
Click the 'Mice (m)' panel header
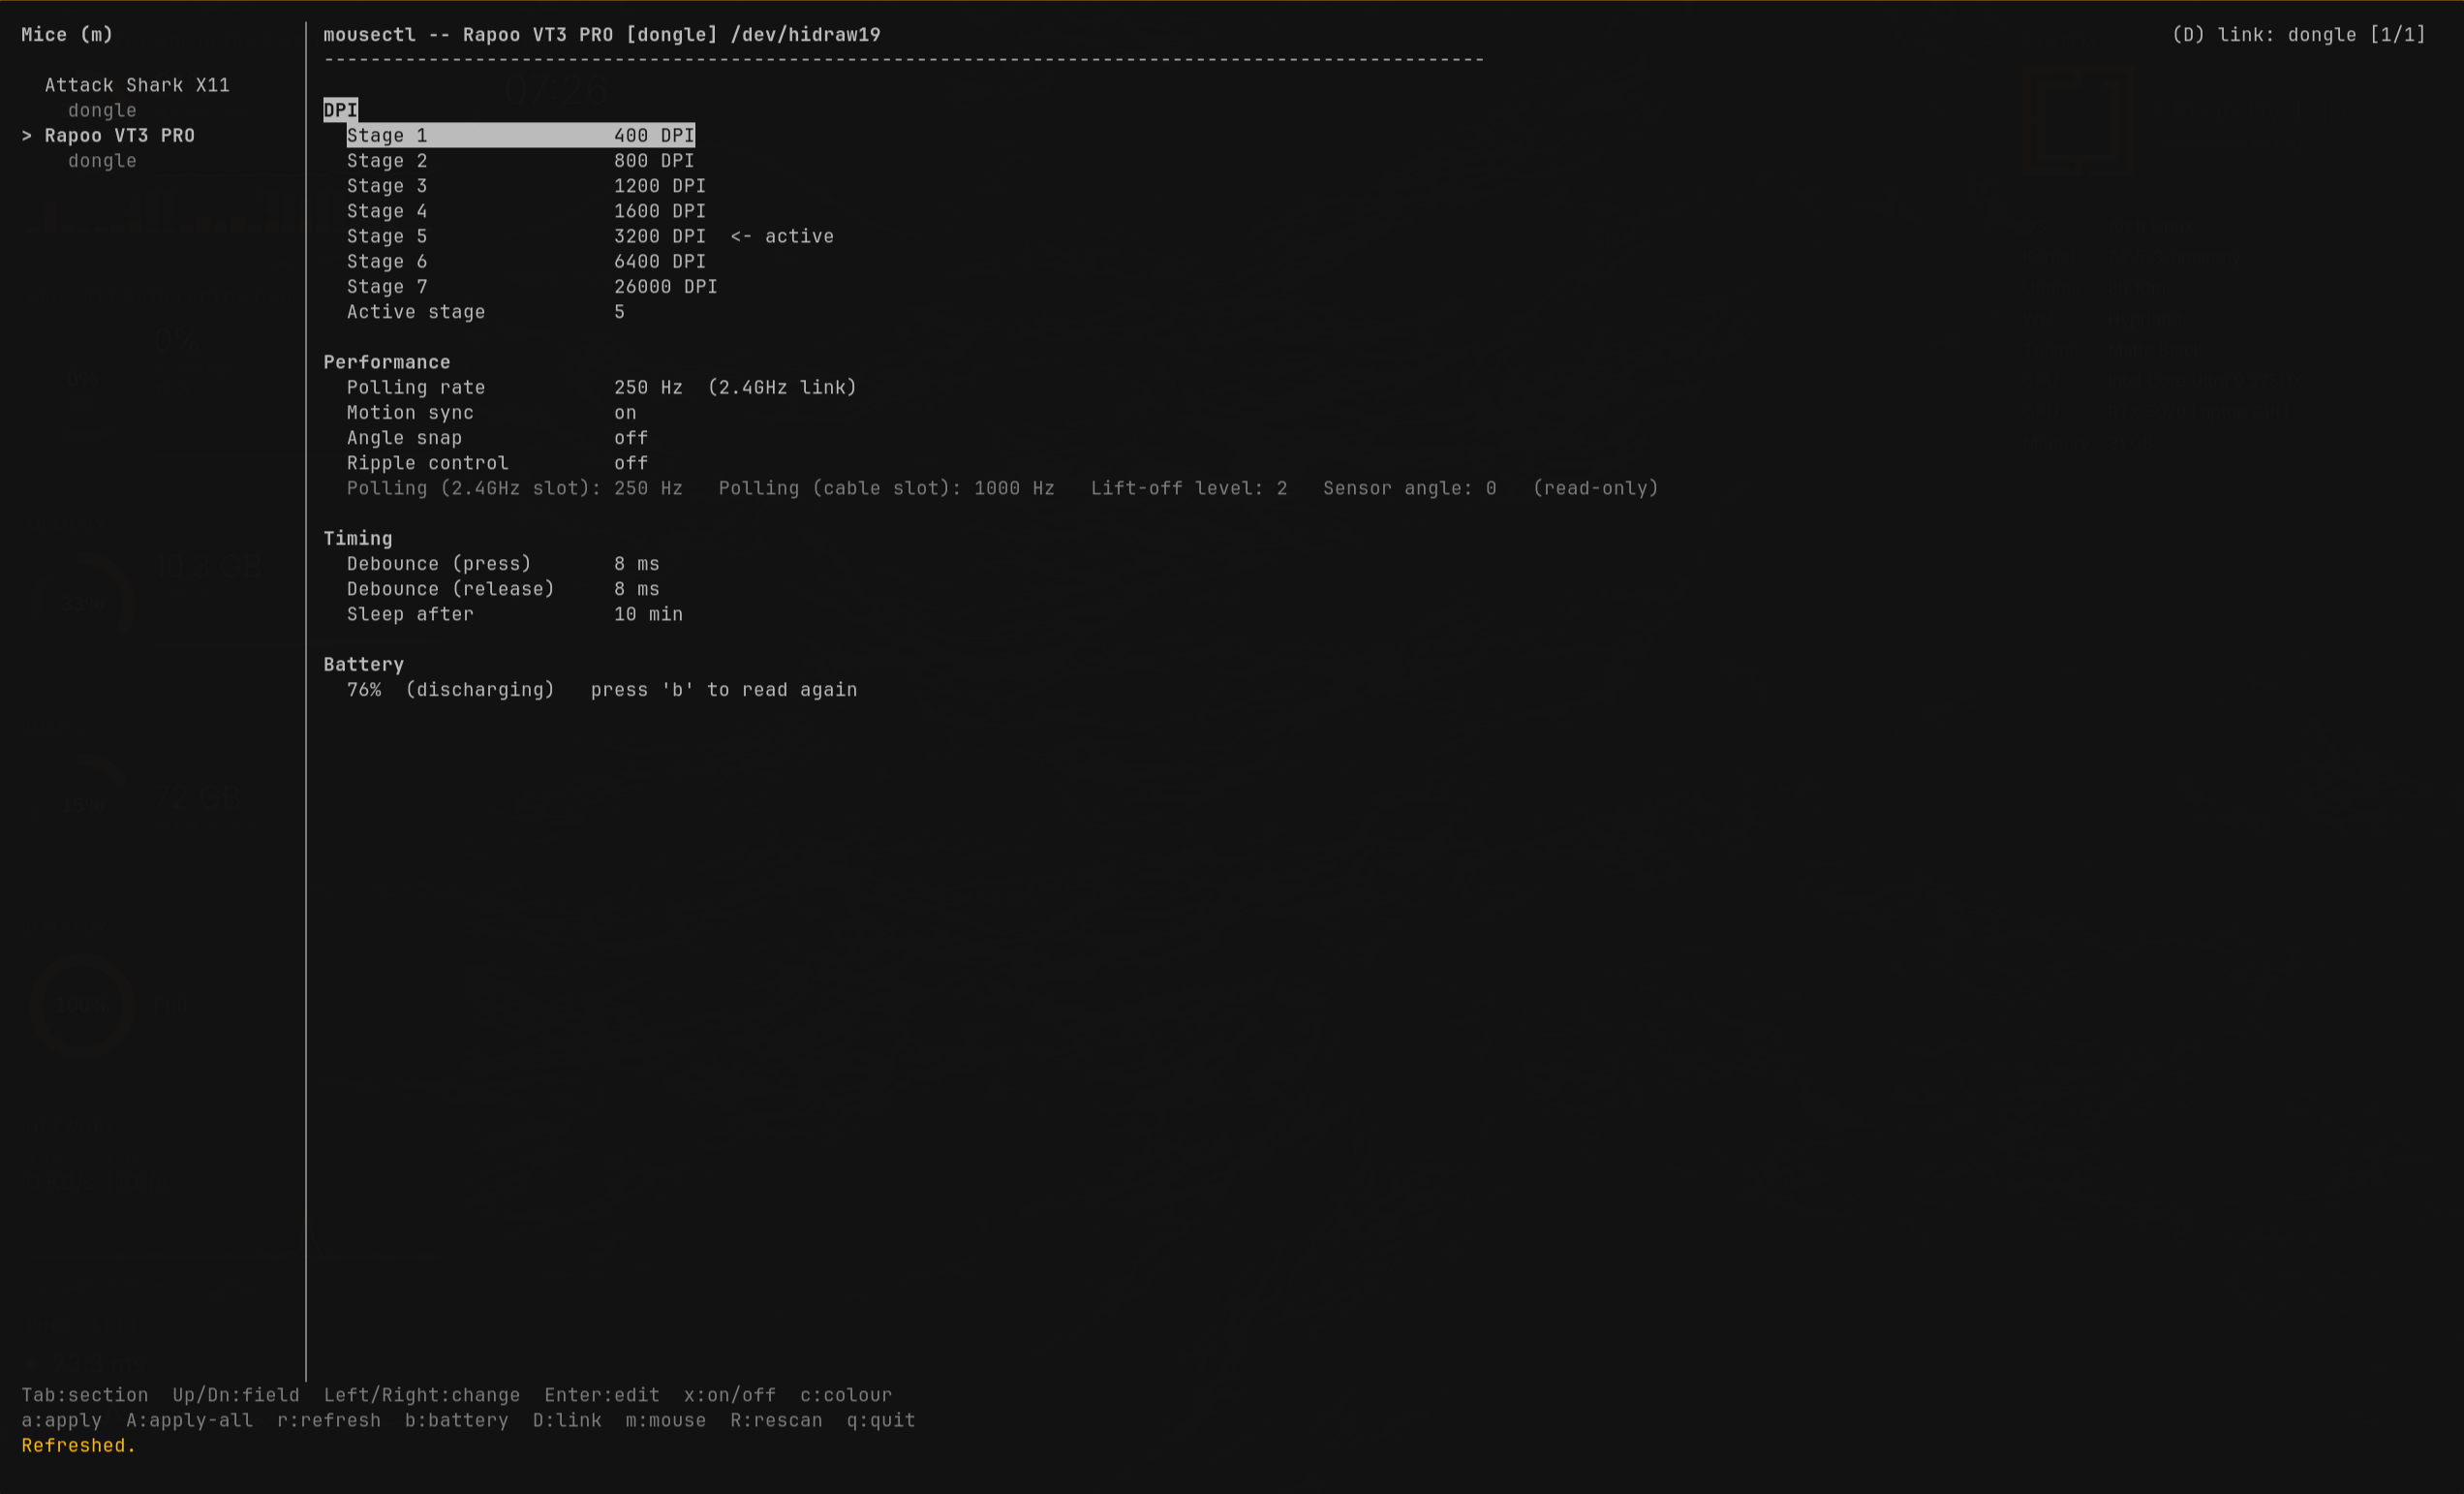point(68,35)
